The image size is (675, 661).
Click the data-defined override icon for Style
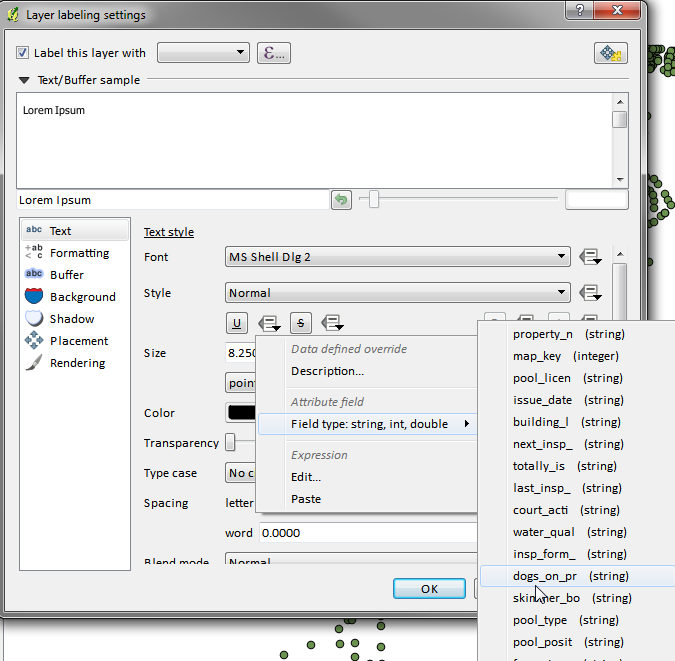(590, 293)
